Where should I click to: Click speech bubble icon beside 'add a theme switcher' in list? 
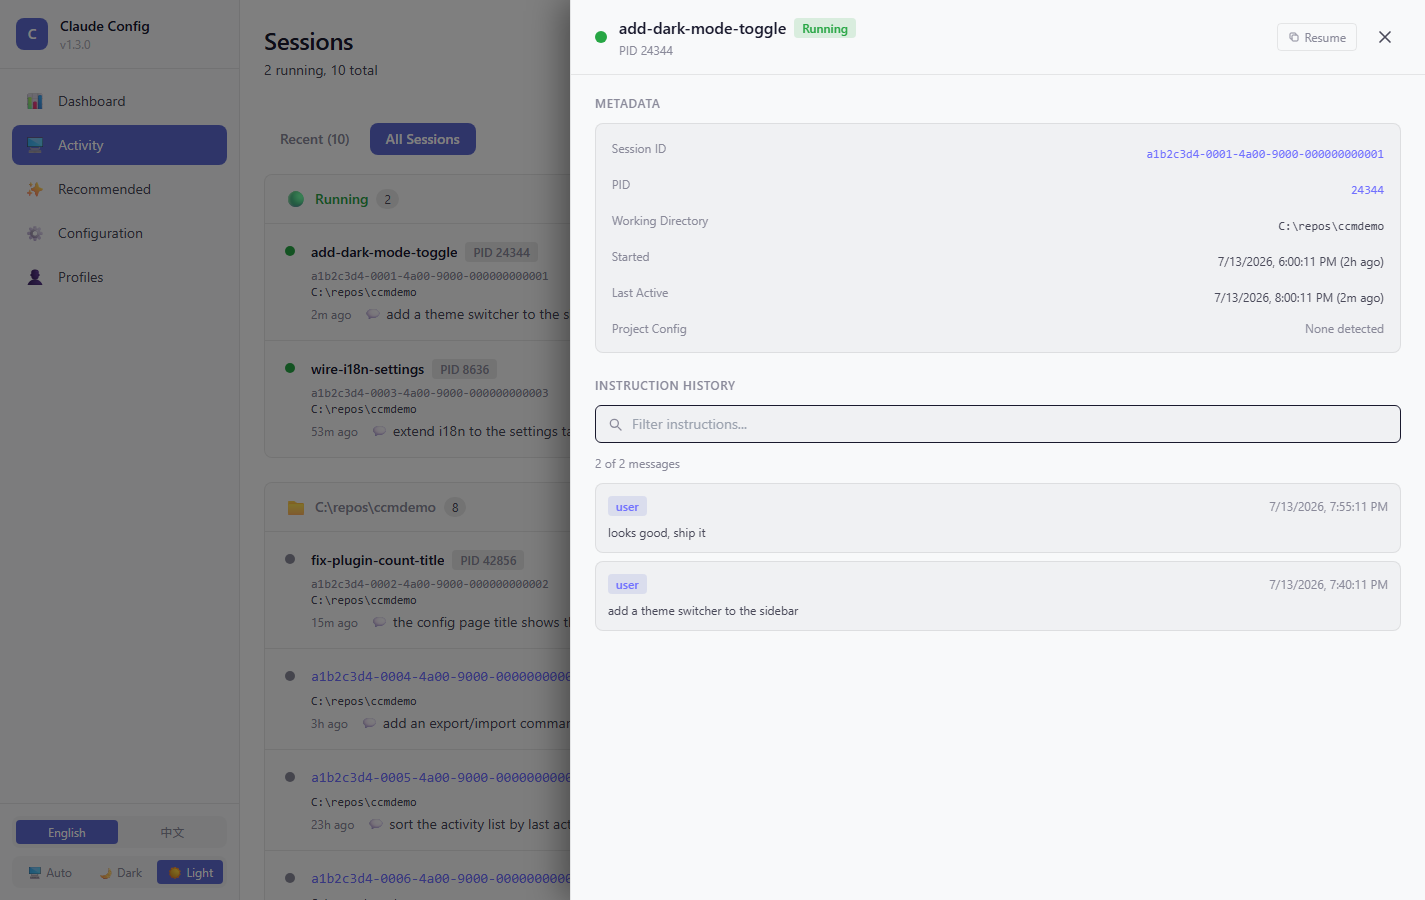point(373,314)
